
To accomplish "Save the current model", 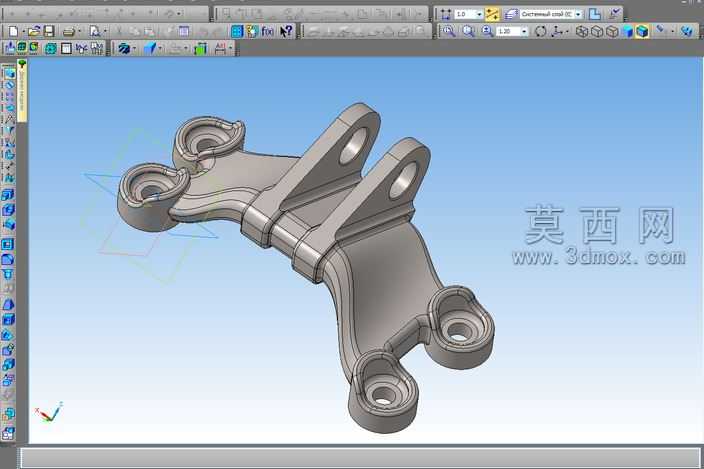I will tap(48, 31).
